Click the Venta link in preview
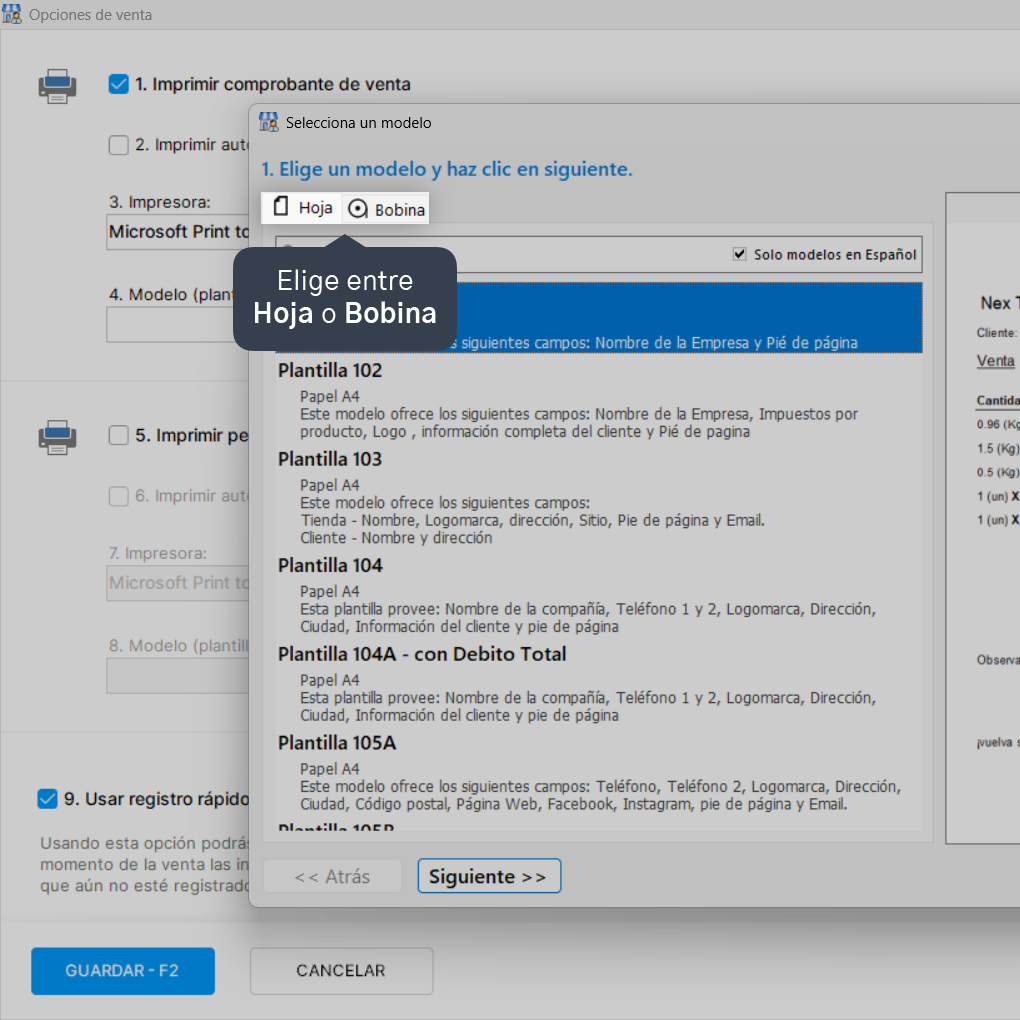 (x=995, y=361)
